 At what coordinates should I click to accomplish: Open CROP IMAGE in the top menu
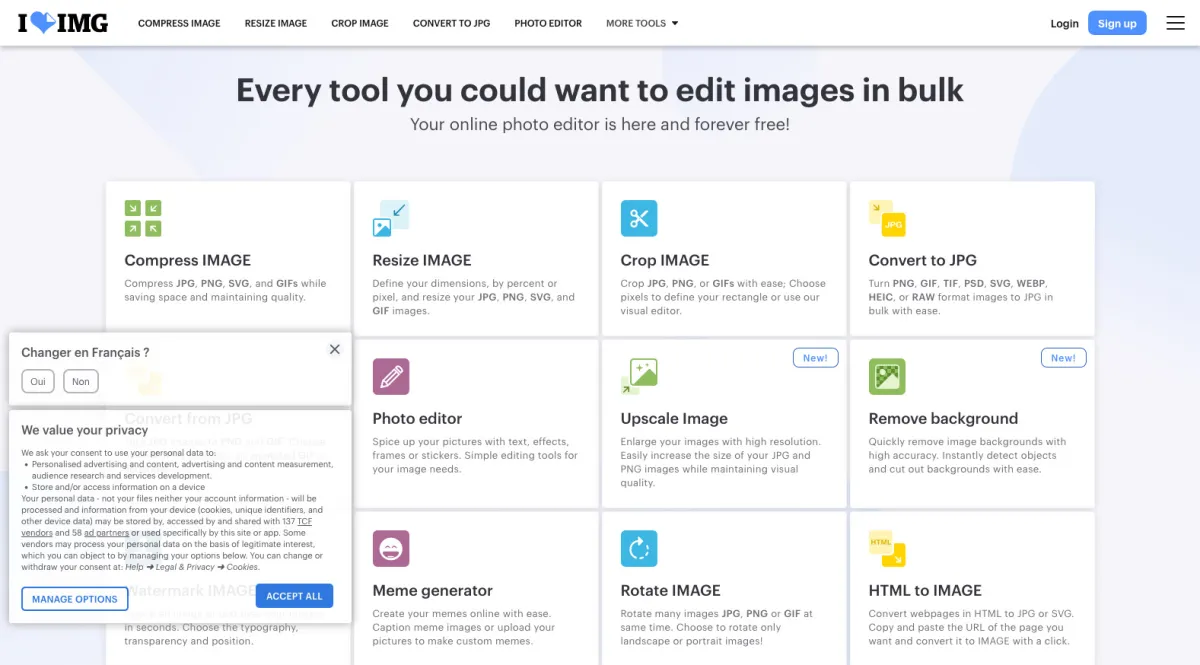[x=360, y=23]
